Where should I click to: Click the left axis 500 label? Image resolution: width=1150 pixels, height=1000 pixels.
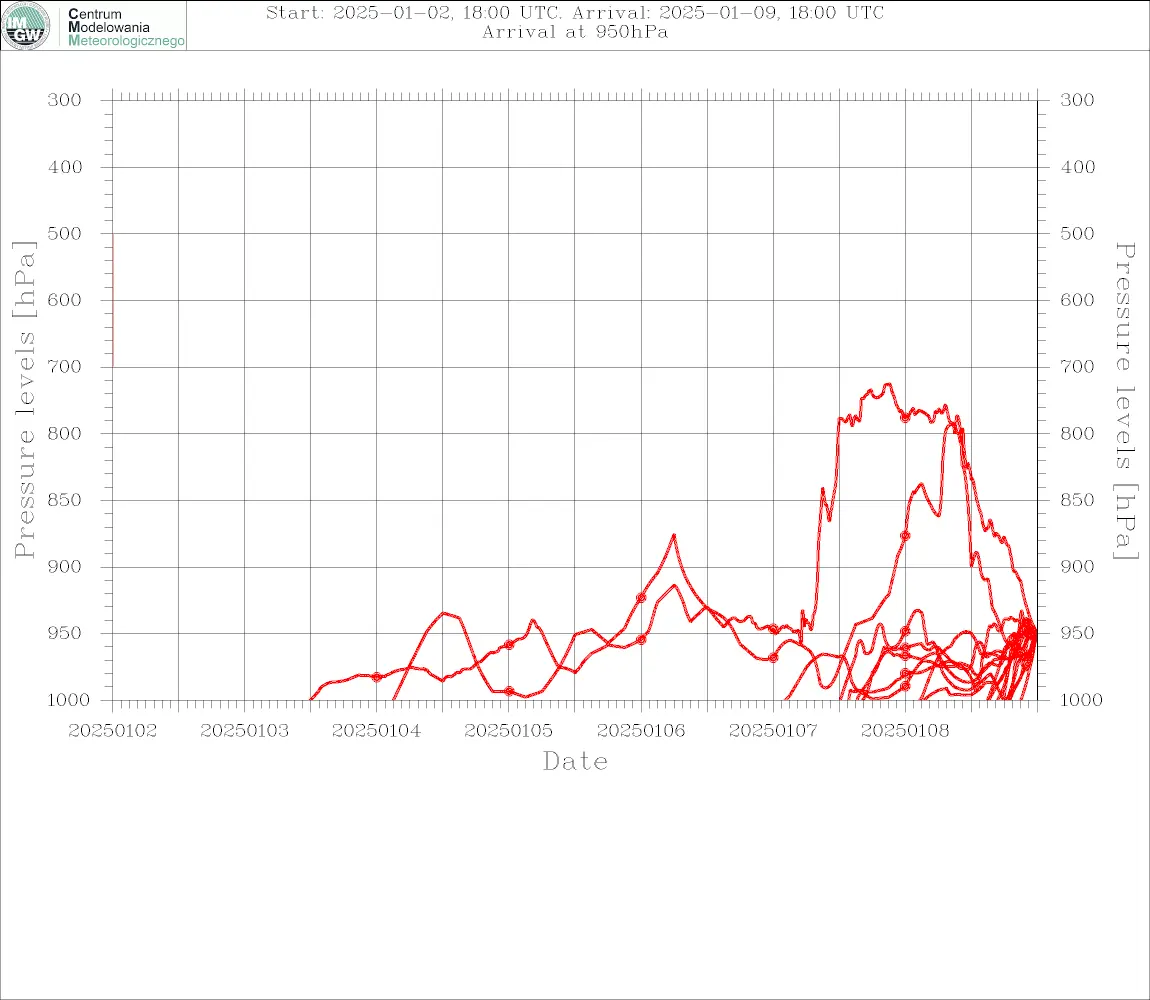pyautogui.click(x=65, y=233)
